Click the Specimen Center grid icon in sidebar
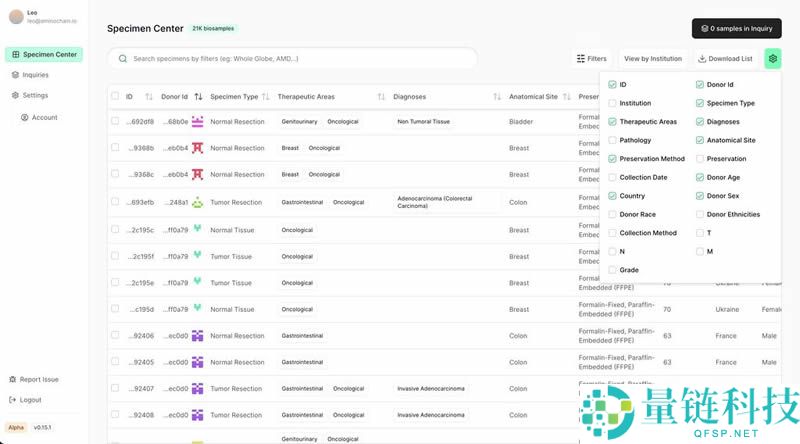The image size is (800, 444). pyautogui.click(x=16, y=54)
